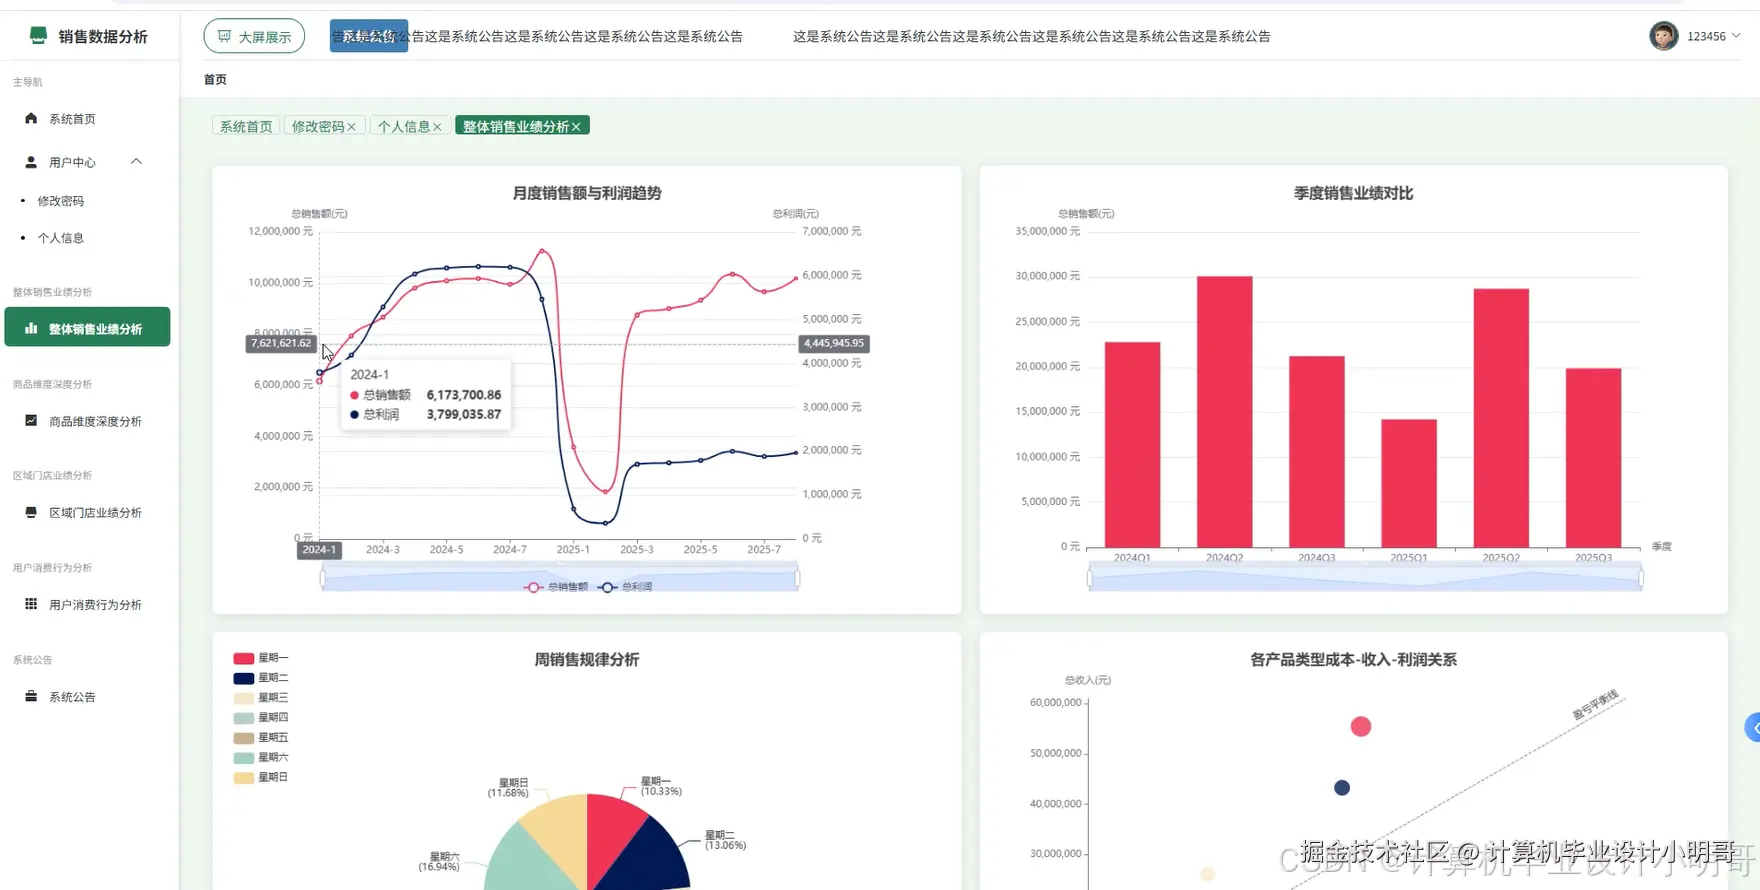Close the 个人信息 tab
This screenshot has height=890, width=1760.
[437, 127]
